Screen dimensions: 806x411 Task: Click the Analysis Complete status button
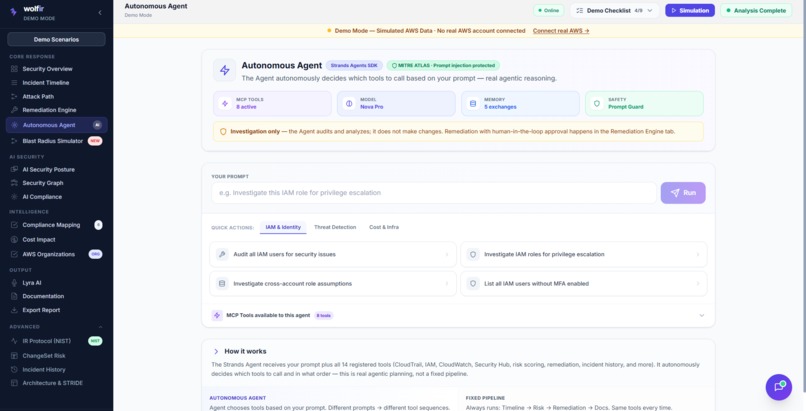[x=756, y=10]
